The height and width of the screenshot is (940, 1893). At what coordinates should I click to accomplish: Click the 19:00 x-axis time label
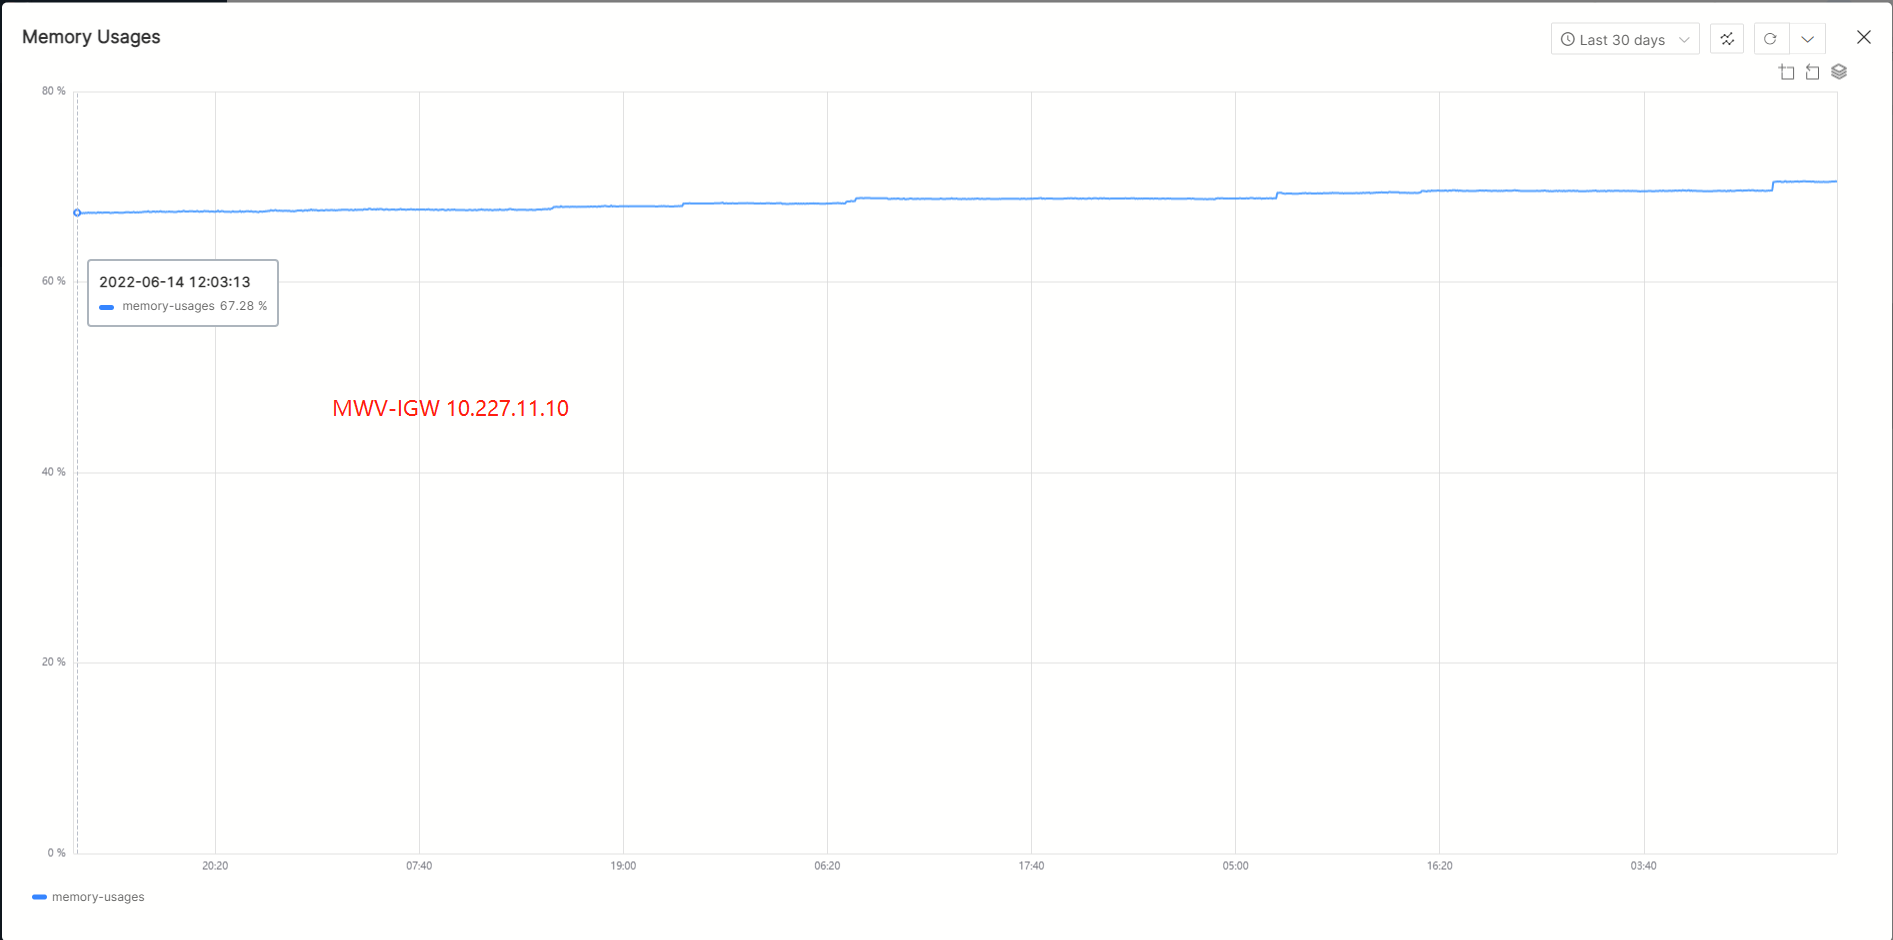point(623,866)
